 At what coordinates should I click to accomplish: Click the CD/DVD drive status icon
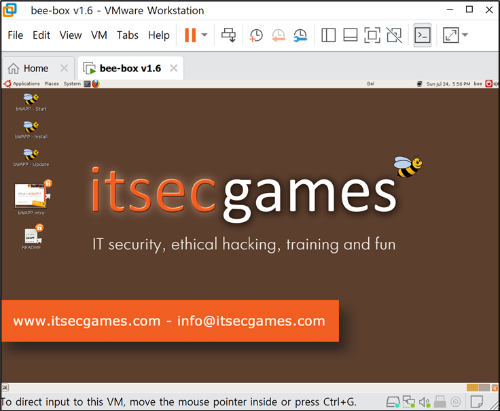pyautogui.click(x=456, y=402)
